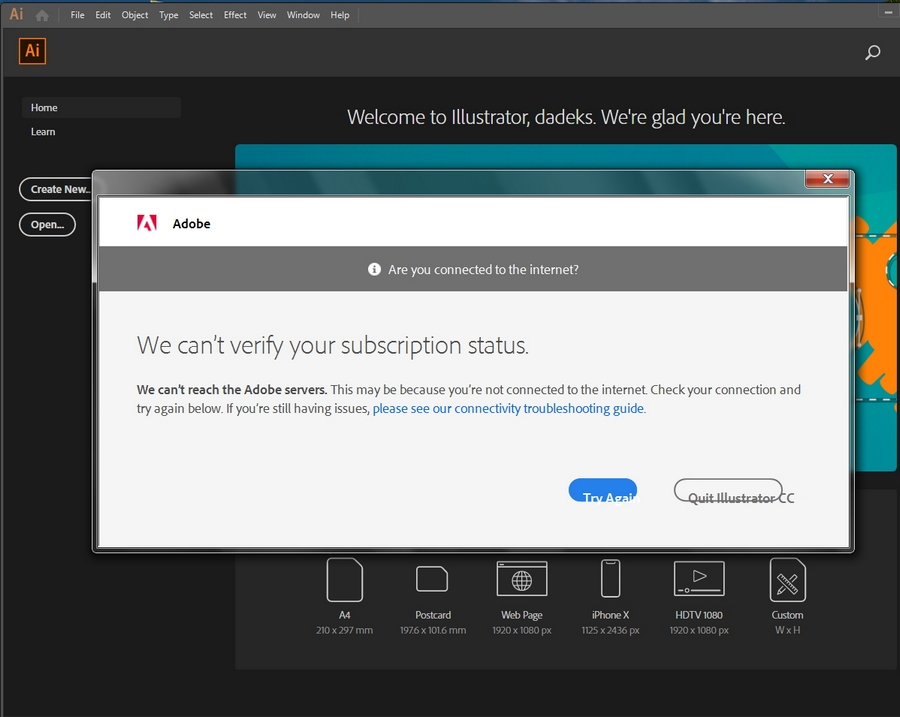Click the Open button
This screenshot has height=717, width=900.
tap(47, 224)
